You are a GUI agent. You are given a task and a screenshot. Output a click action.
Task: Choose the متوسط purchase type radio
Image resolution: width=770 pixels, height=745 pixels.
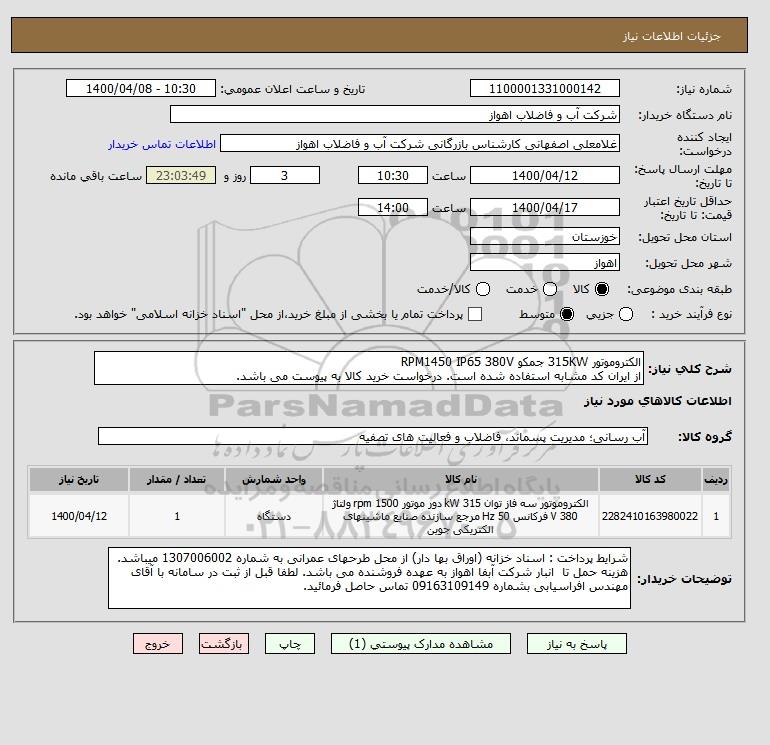[567, 314]
